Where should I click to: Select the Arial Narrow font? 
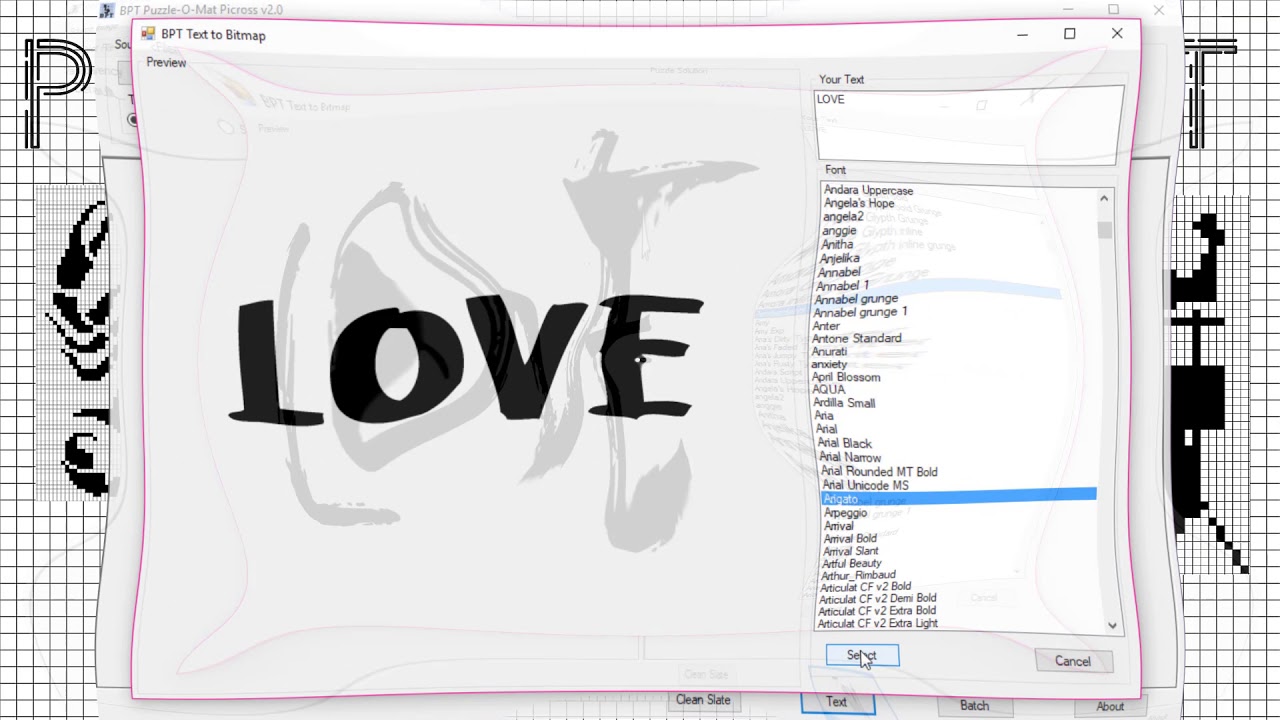pos(850,457)
